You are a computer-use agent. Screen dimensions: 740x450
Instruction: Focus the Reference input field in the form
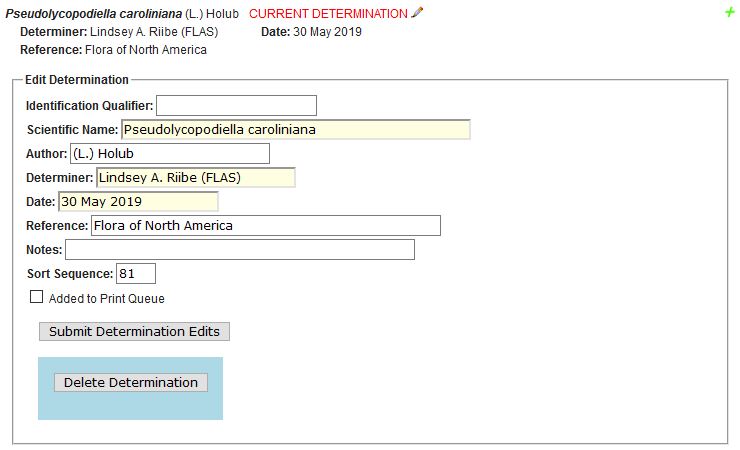(265, 226)
